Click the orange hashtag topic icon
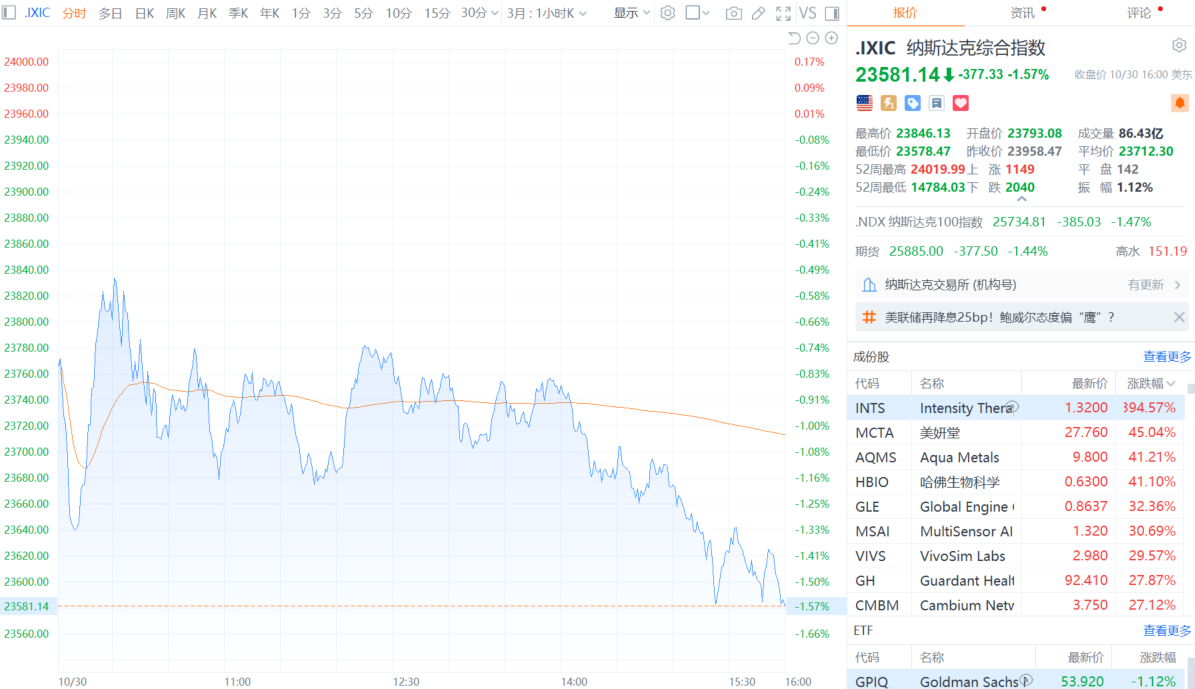1195x689 pixels. click(869, 317)
